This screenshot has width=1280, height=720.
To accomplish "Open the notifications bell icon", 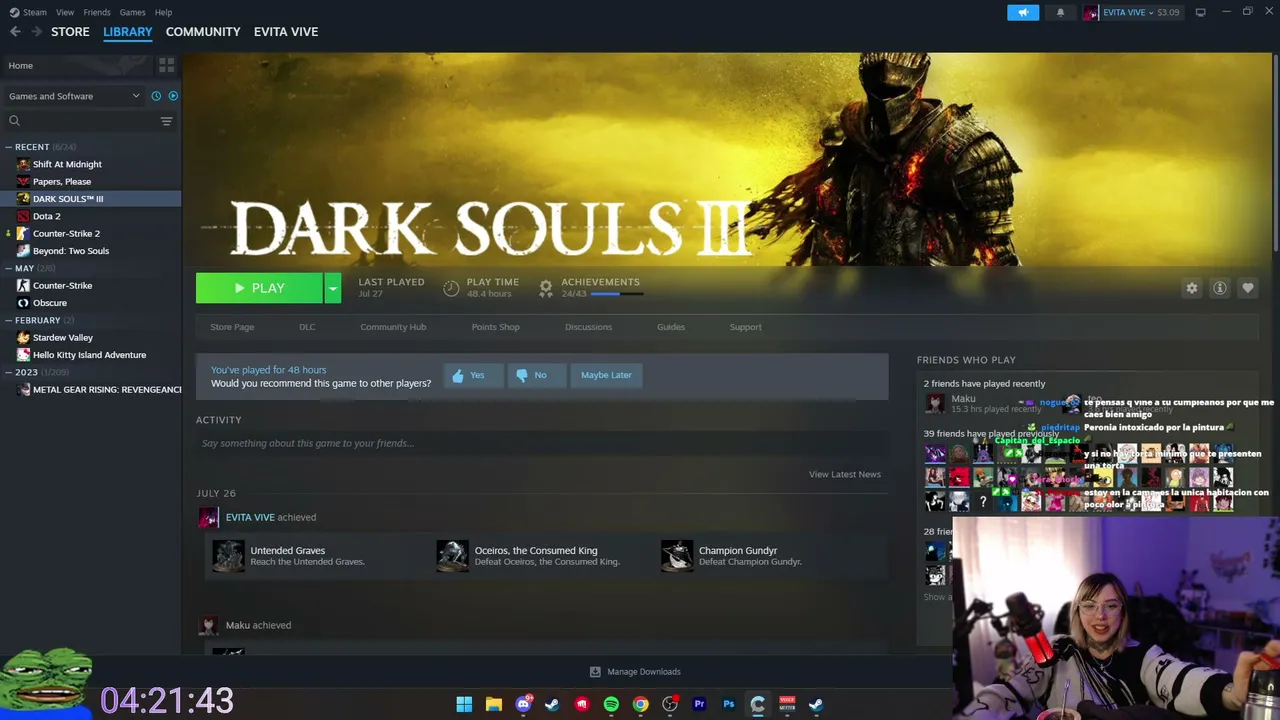I will click(x=1060, y=12).
